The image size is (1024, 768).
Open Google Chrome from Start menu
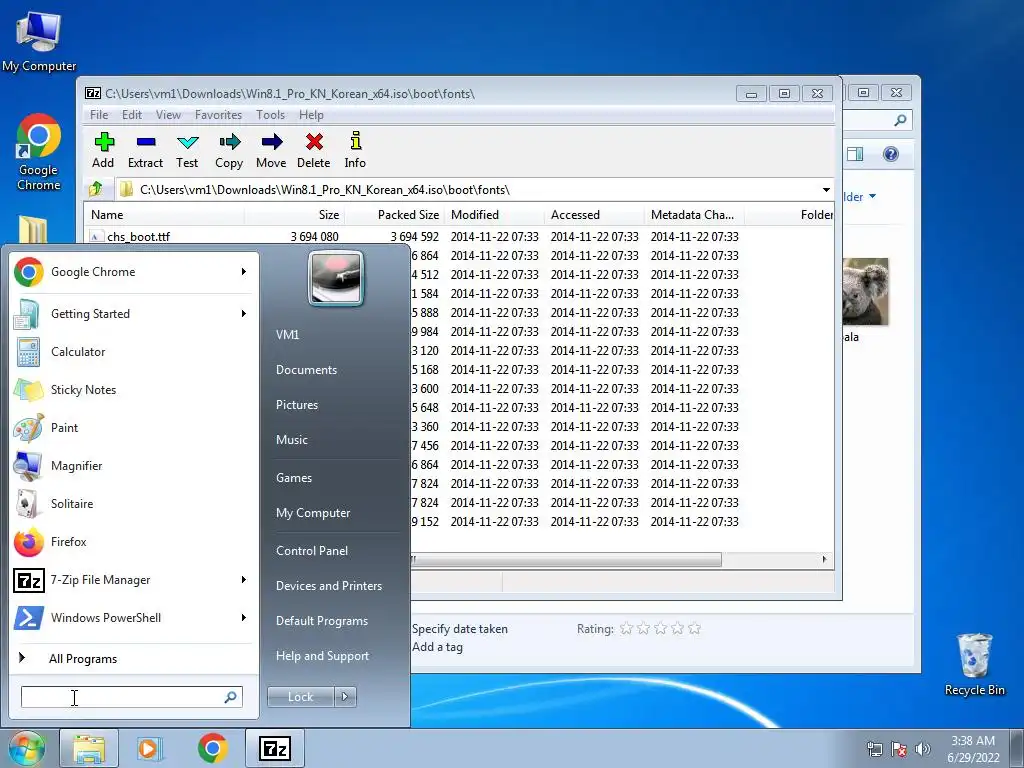[x=93, y=272]
